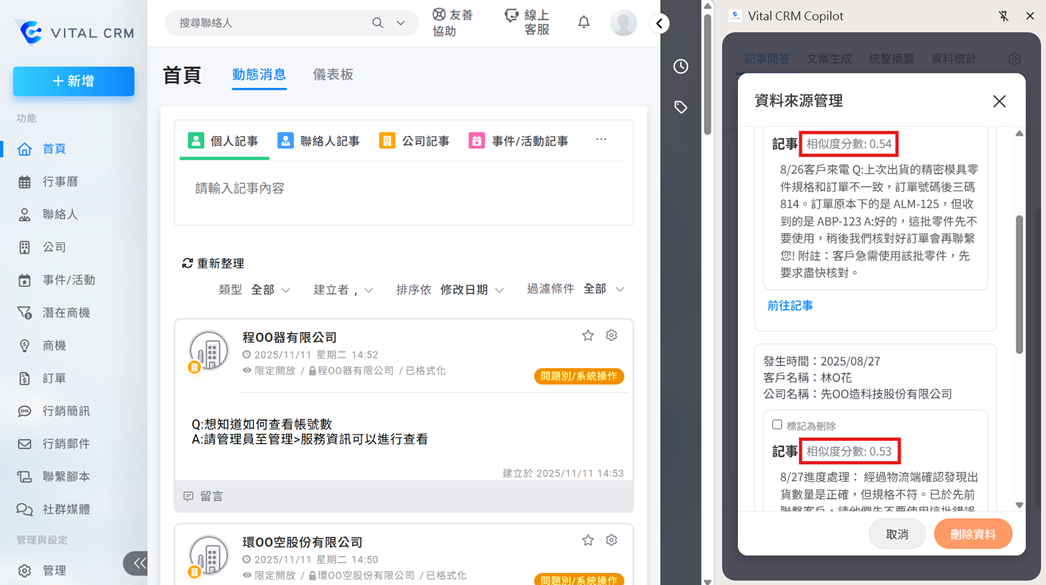This screenshot has width=1046, height=585.
Task: Click the 重新整理 refresh icon
Action: [x=187, y=263]
